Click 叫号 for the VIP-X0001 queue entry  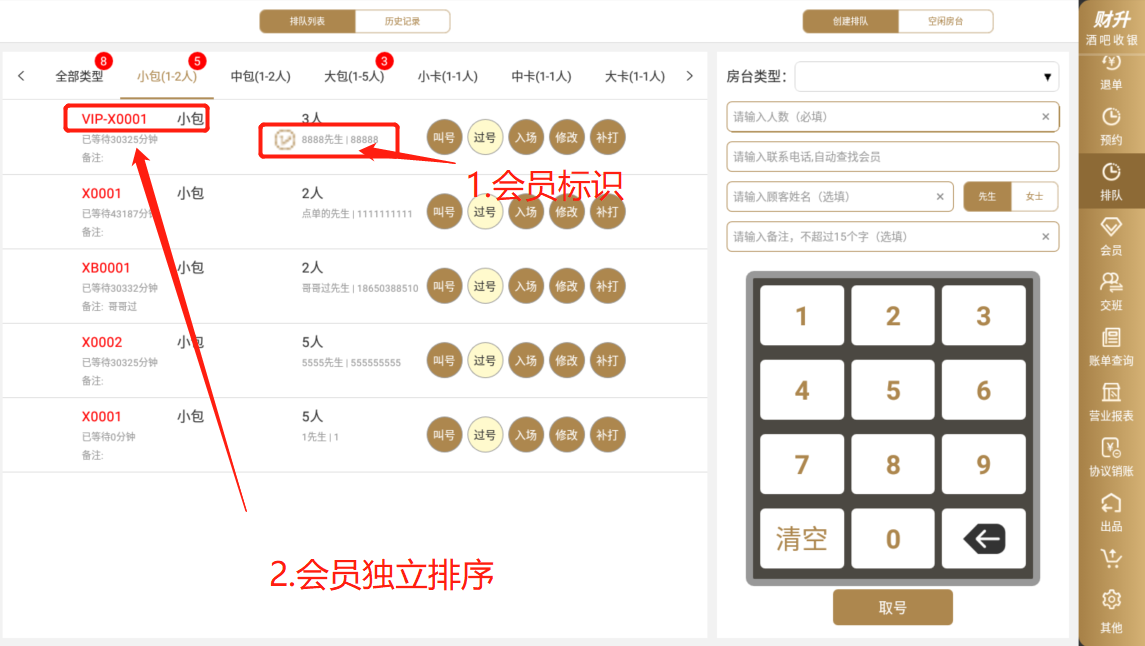point(444,137)
